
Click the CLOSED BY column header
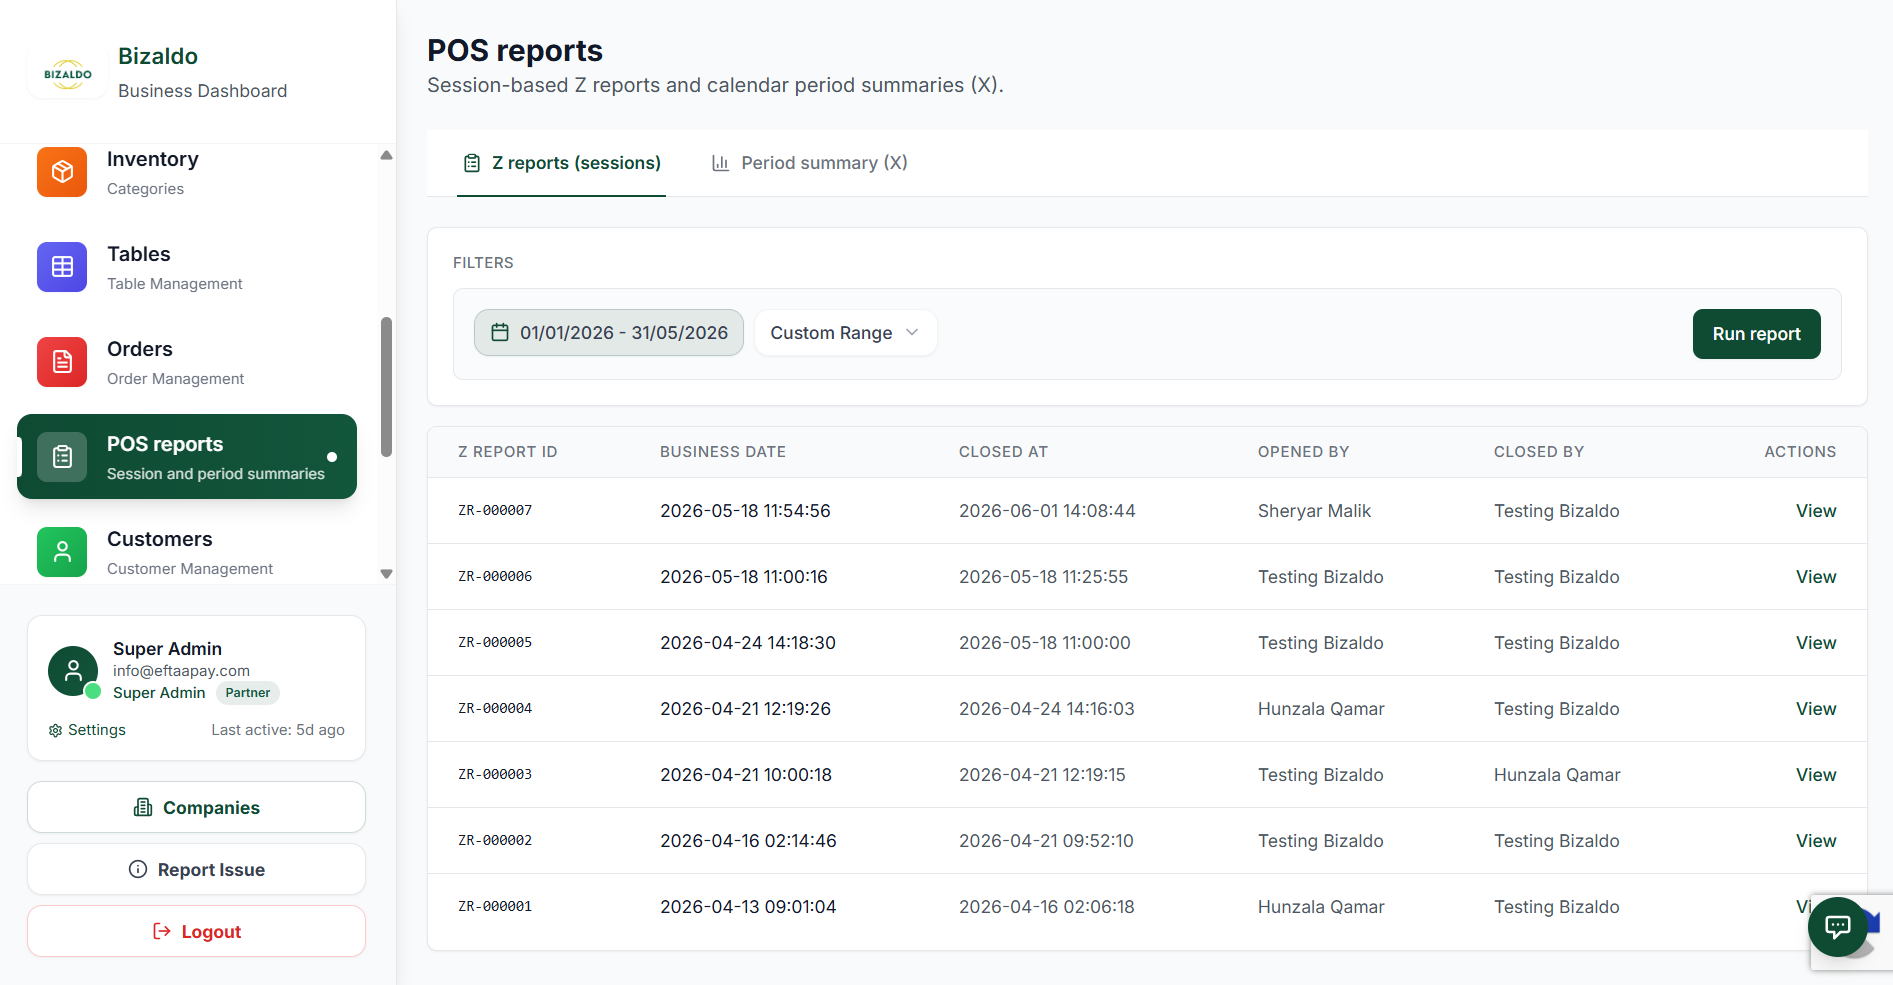(1538, 452)
